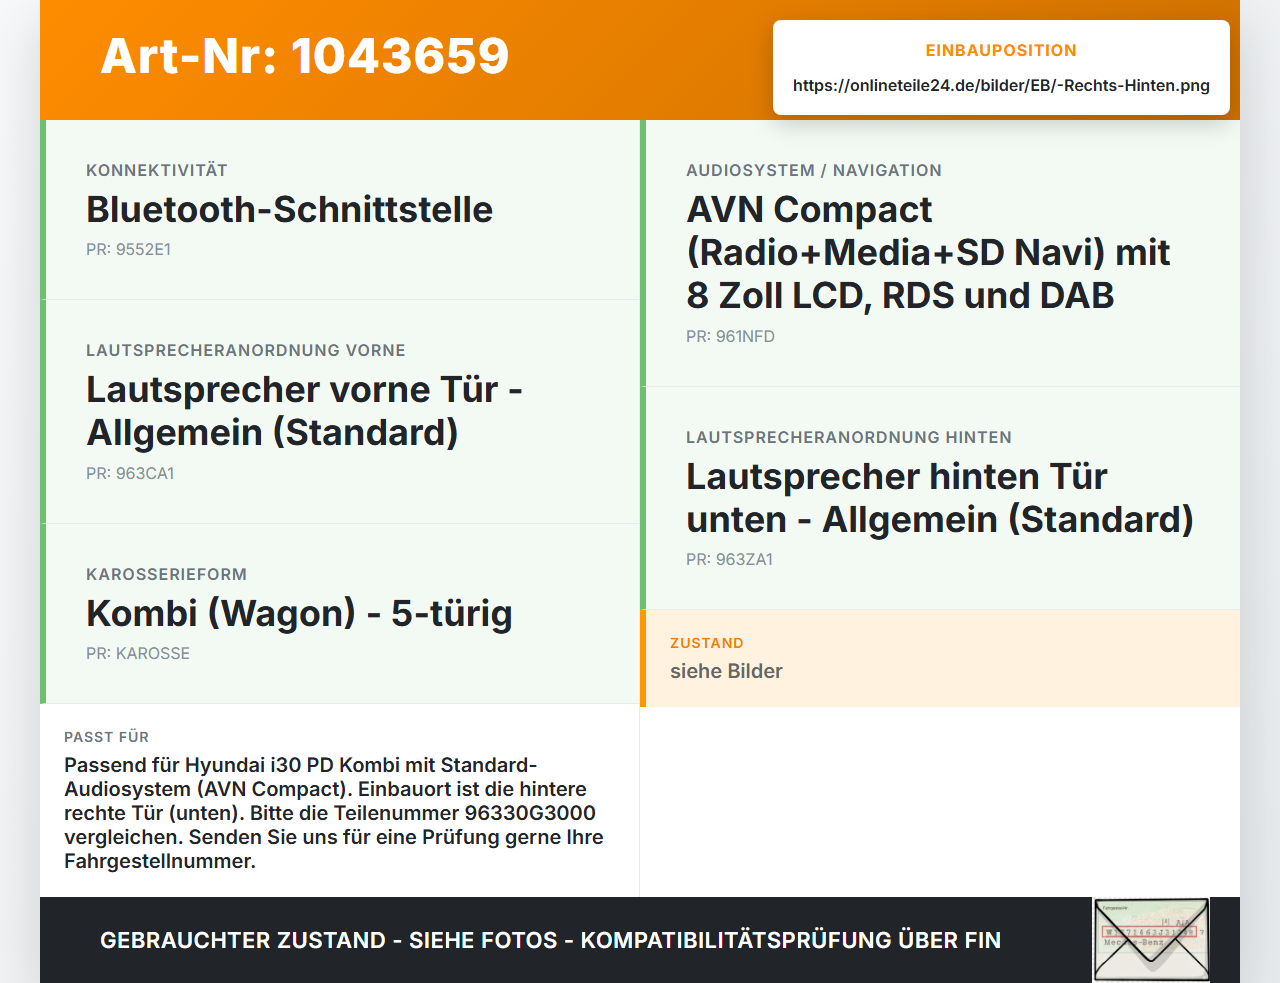1280x983 pixels.
Task: Click the GEBRAUCHTER ZUSTAND footer banner text
Action: pos(550,941)
